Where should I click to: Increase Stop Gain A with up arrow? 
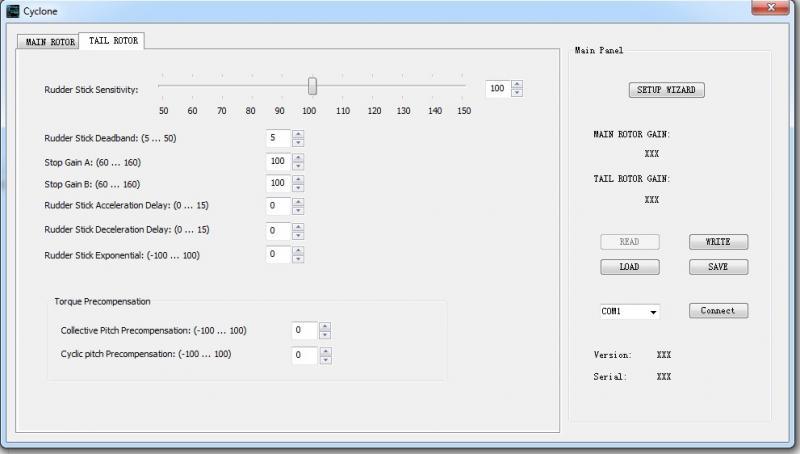pos(298,156)
